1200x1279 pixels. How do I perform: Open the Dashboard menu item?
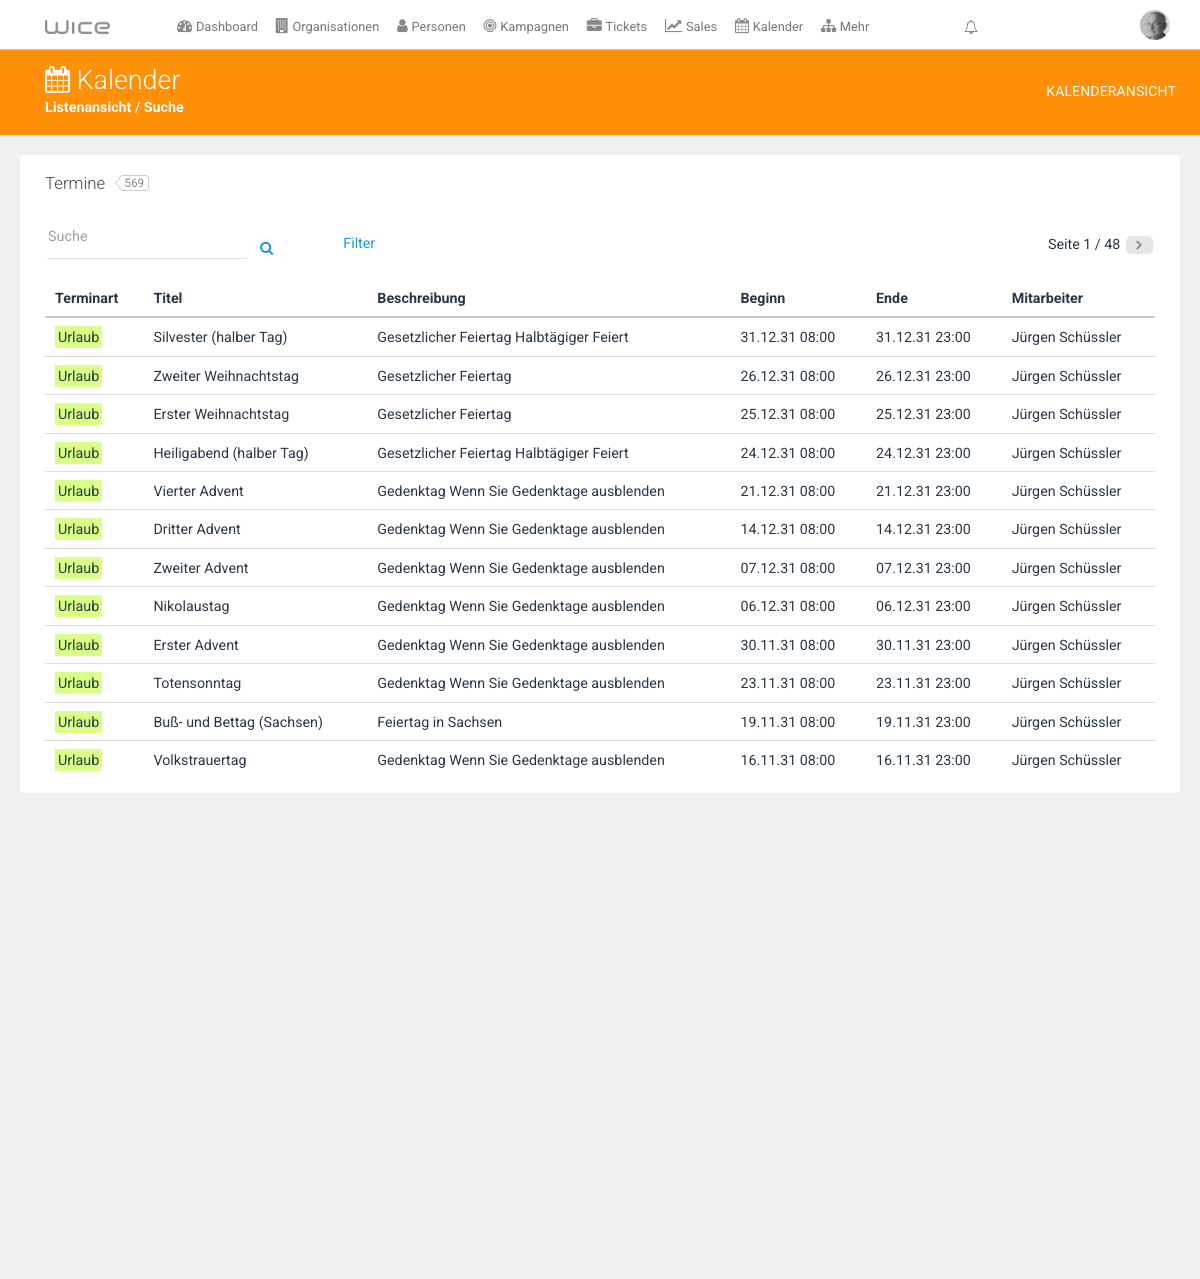pos(217,27)
